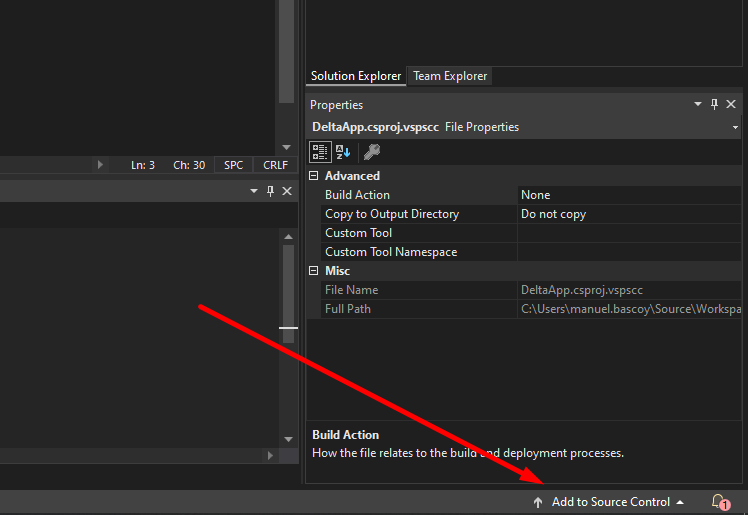Switch to the Team Explorer tab
Image resolution: width=748 pixels, height=515 pixels.
point(450,76)
